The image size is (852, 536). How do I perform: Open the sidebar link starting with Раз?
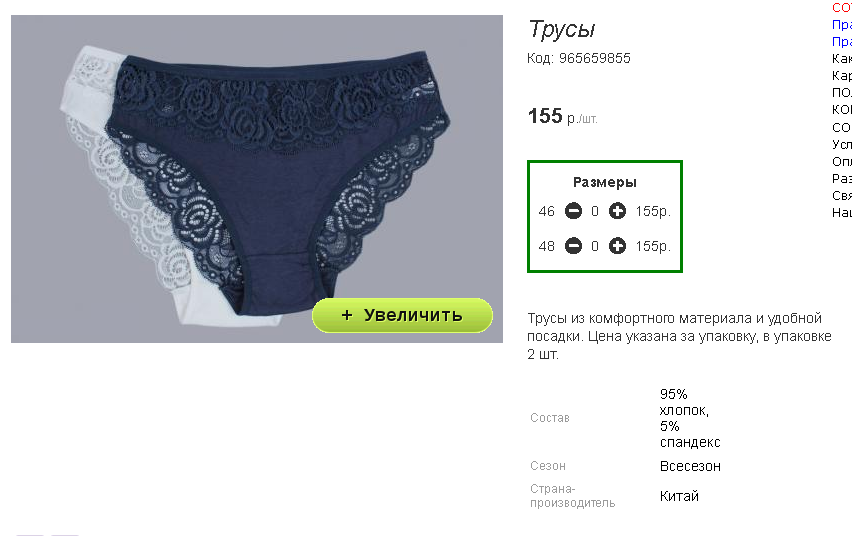point(842,178)
